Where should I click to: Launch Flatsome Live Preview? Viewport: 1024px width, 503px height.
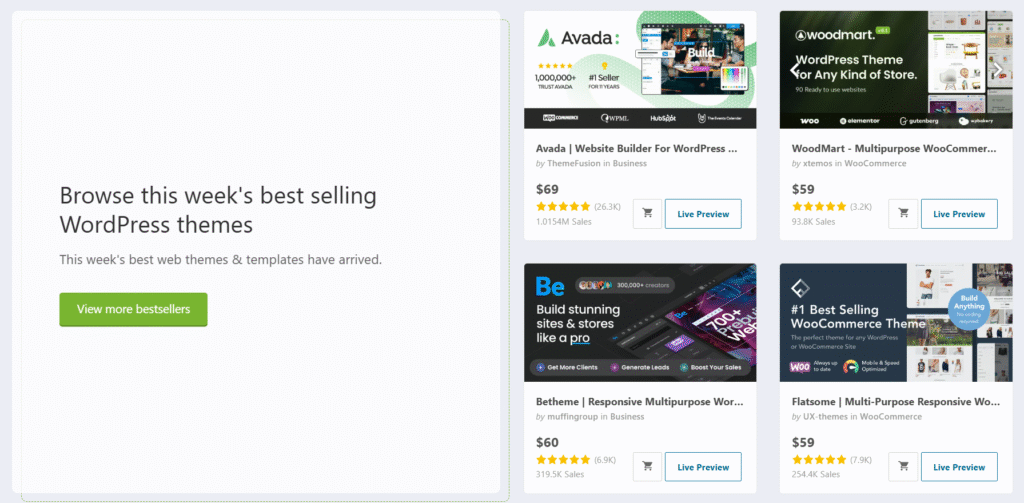pos(959,467)
